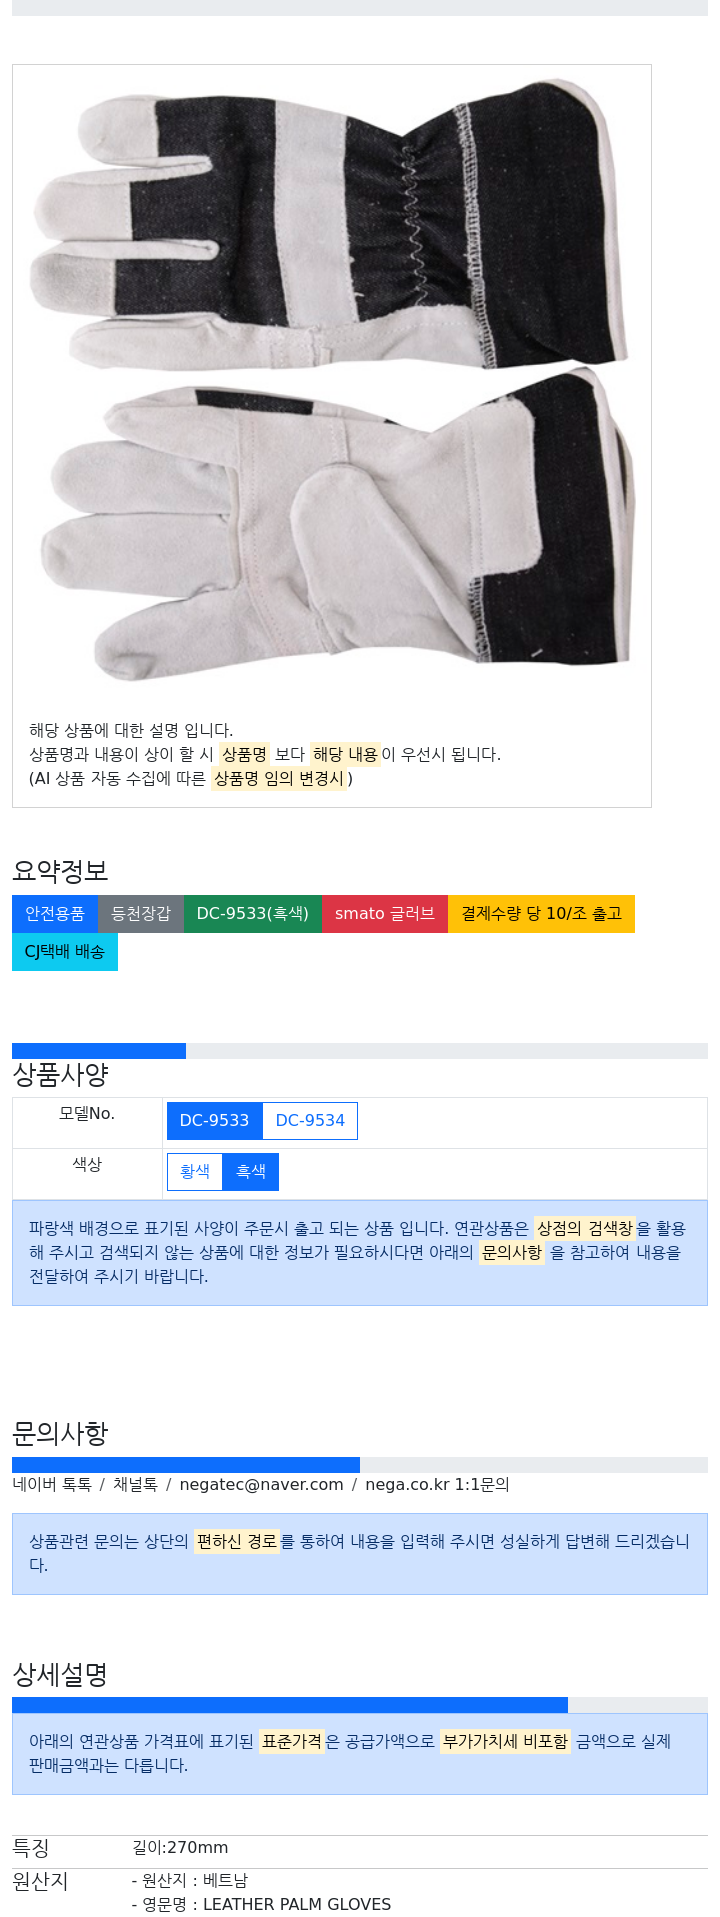Select model DC-9534 option
The image size is (720, 1917).
[310, 1120]
